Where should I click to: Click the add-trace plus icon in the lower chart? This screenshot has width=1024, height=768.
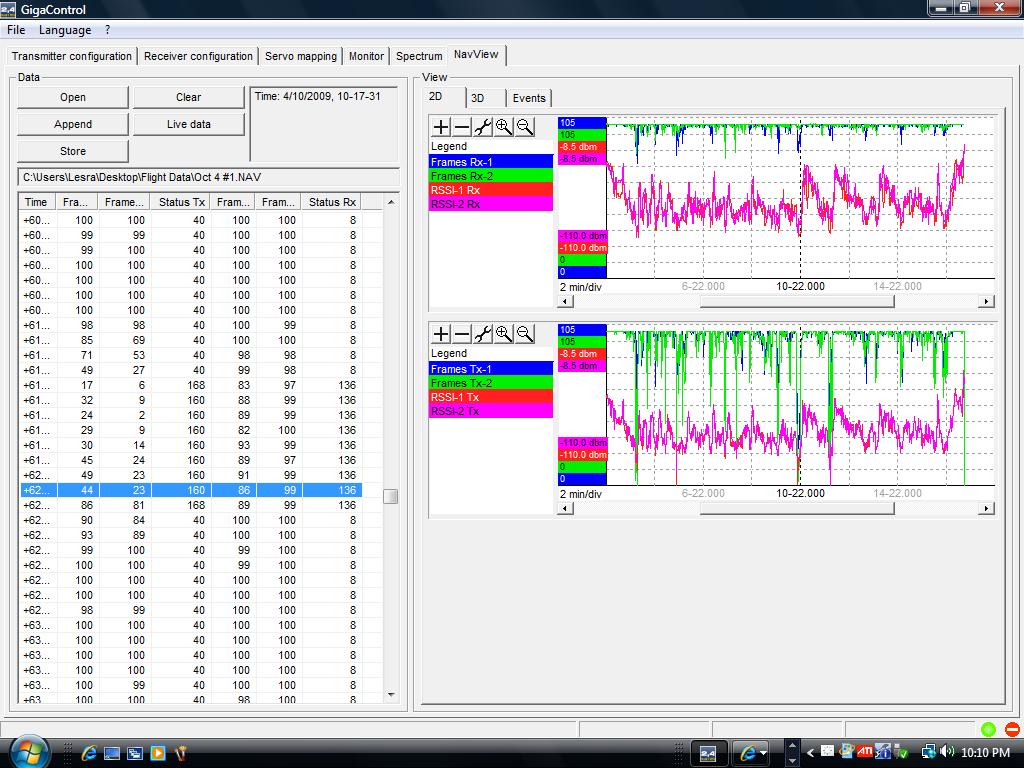click(x=441, y=334)
